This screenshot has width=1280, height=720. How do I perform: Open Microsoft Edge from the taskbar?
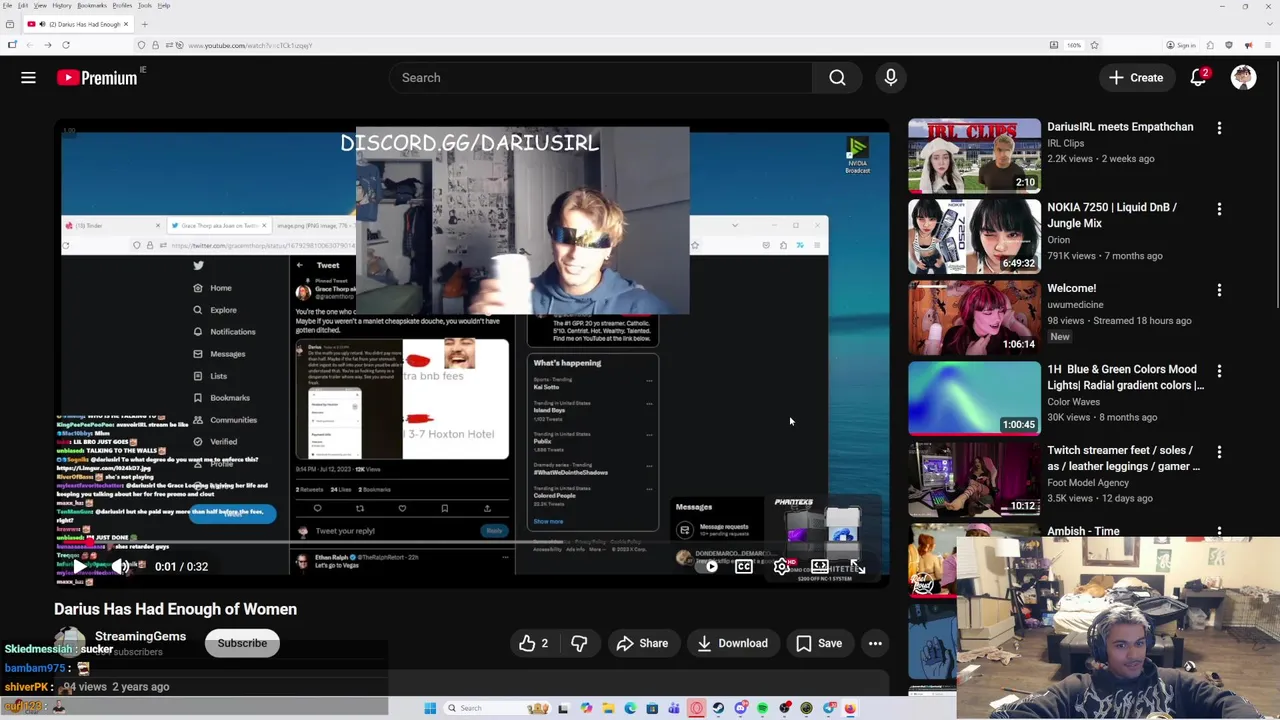pos(630,708)
